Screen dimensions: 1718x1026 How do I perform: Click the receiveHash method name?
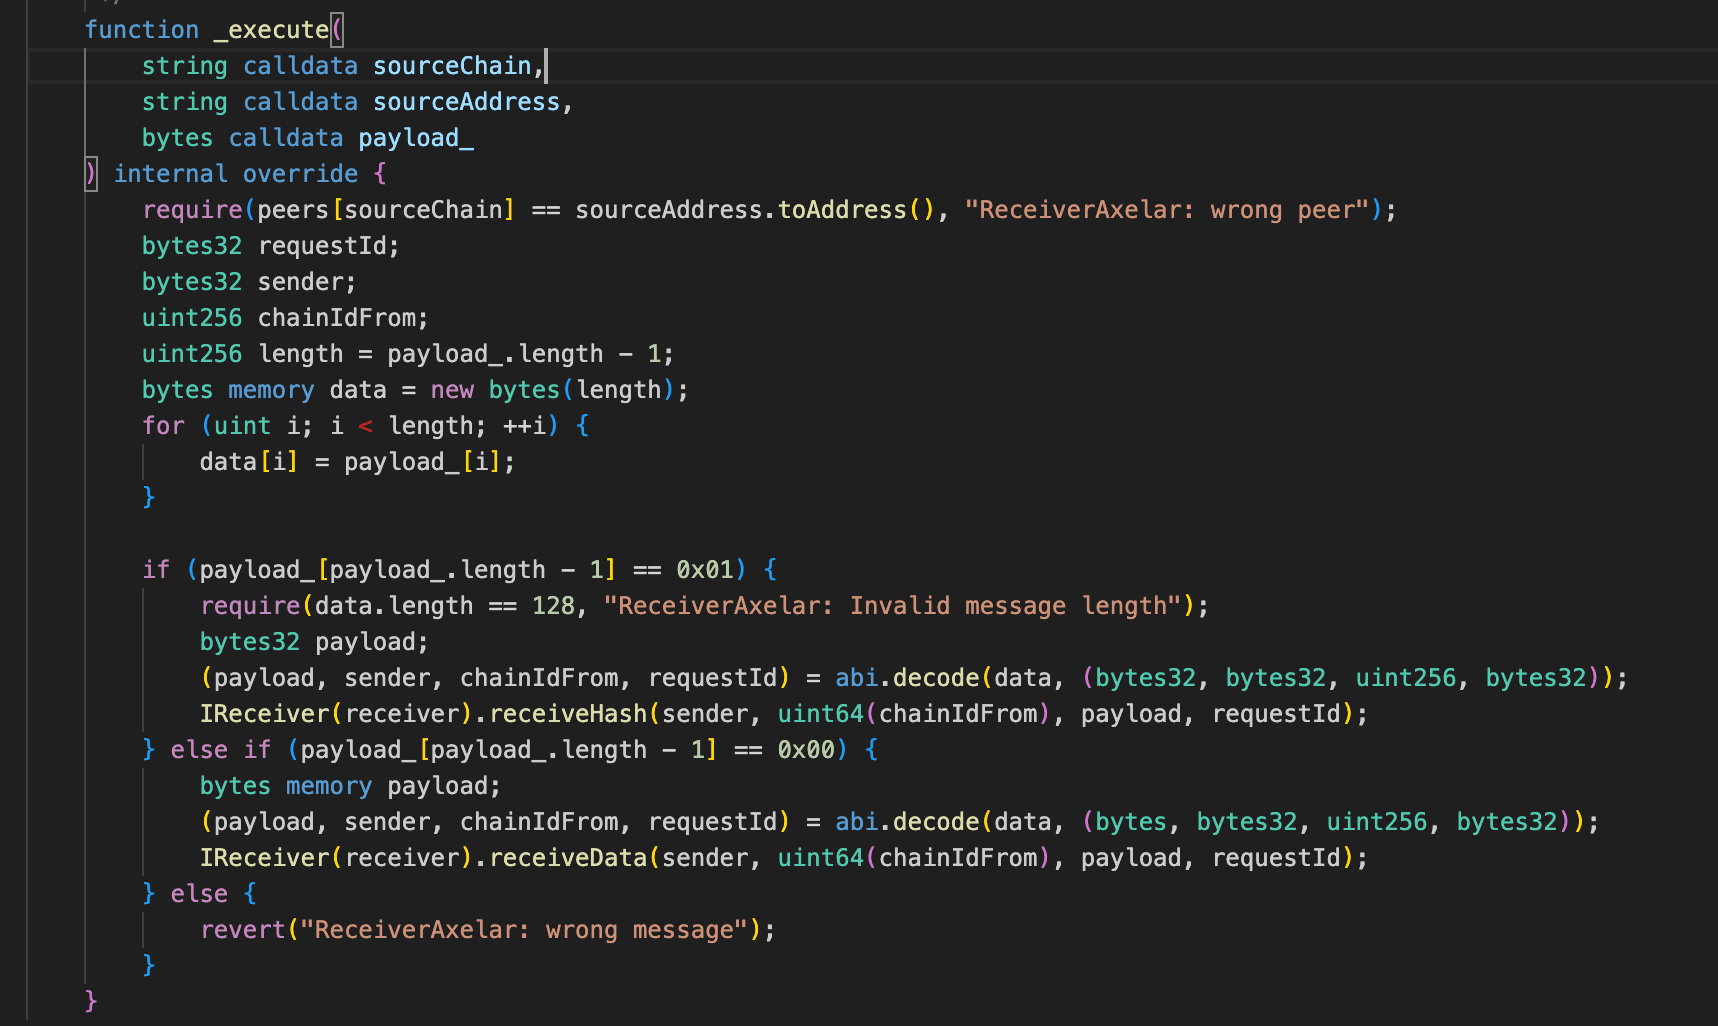(568, 714)
